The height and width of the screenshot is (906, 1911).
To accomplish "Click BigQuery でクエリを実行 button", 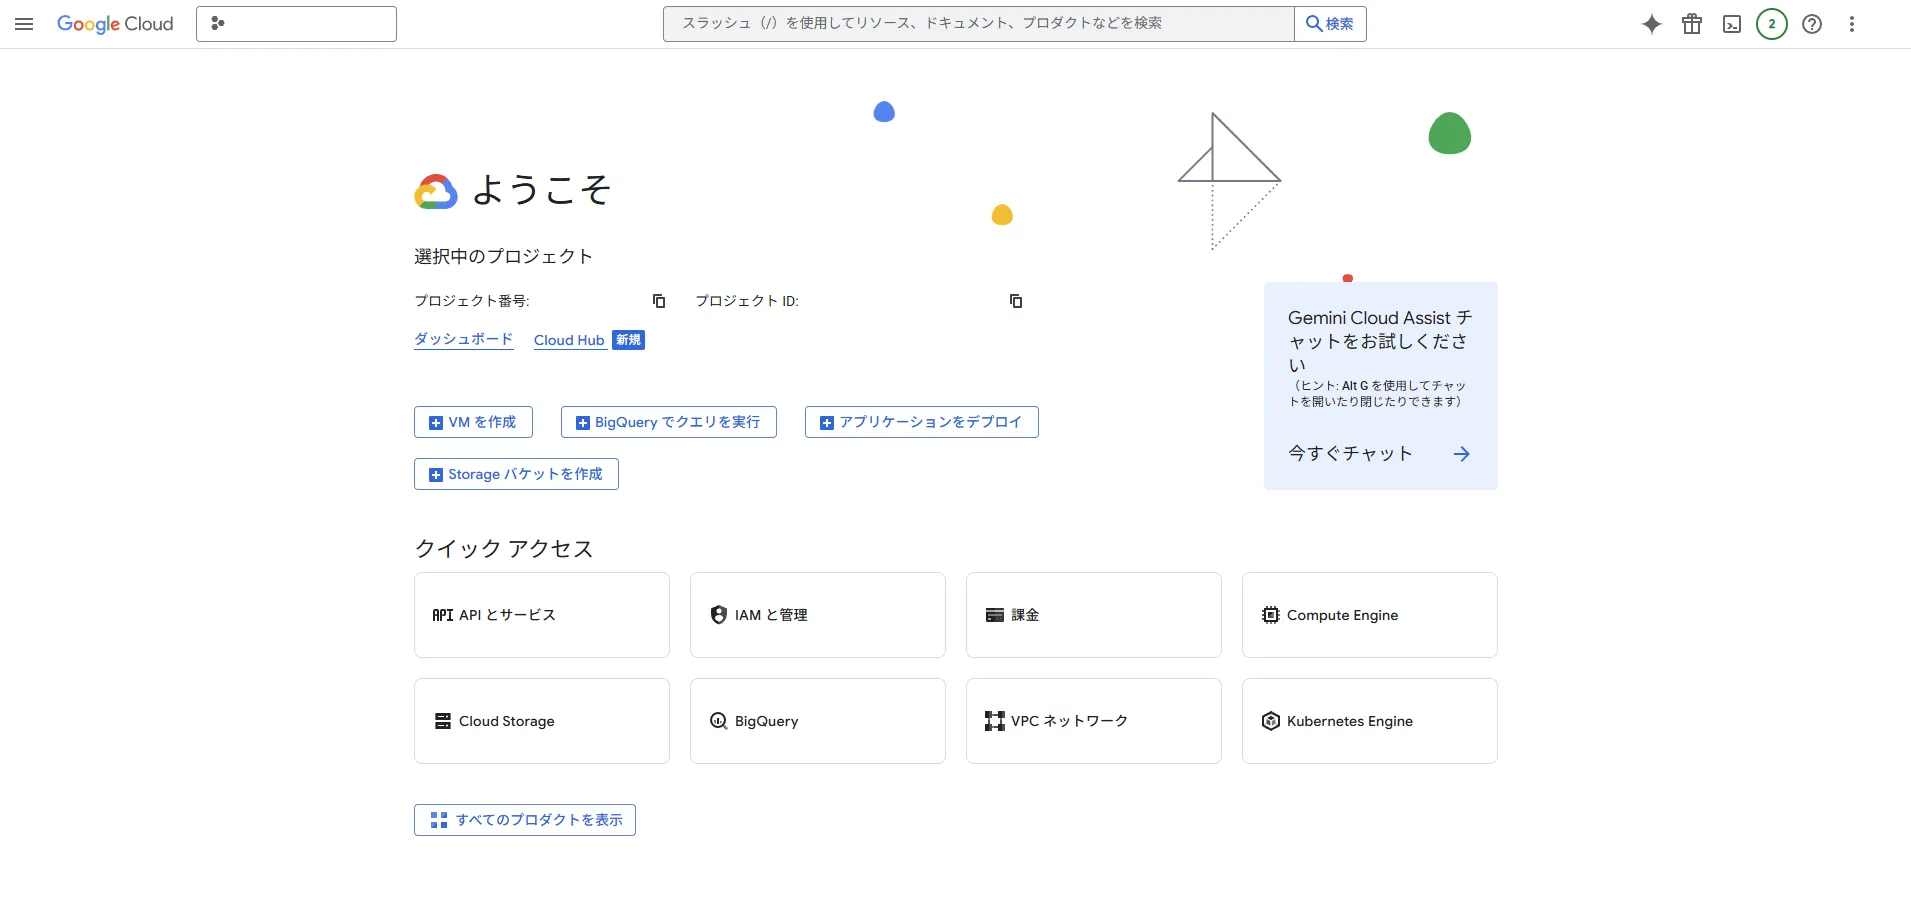I will pyautogui.click(x=669, y=422).
